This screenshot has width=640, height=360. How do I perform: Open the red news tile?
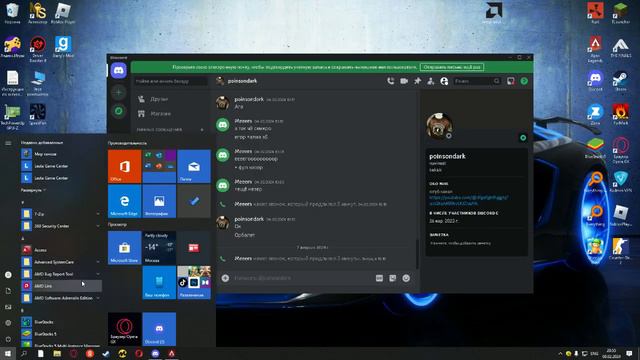tap(194, 247)
